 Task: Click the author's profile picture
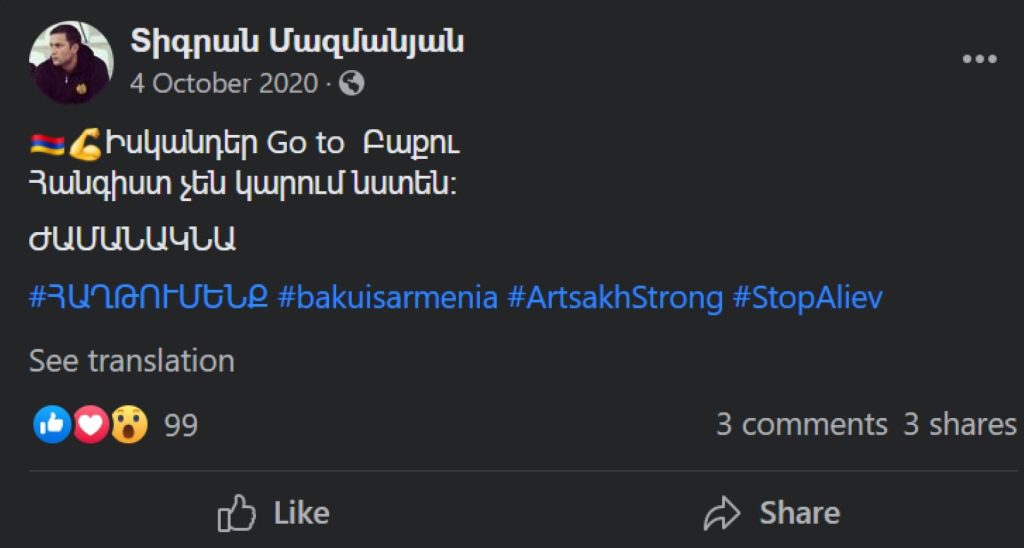click(70, 62)
